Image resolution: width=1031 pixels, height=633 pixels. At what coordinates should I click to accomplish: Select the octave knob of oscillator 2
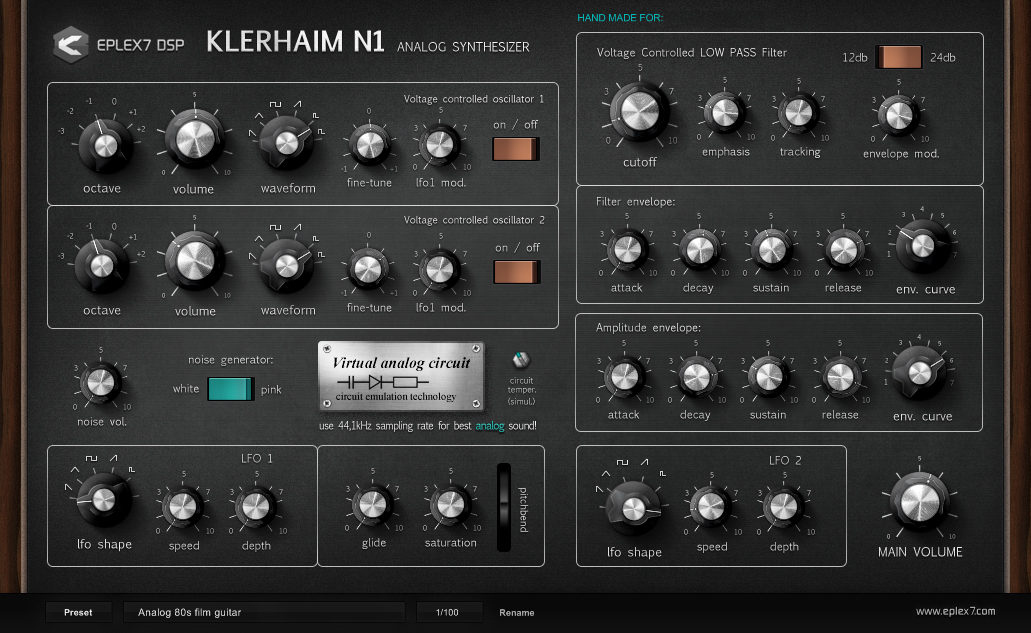[x=100, y=266]
